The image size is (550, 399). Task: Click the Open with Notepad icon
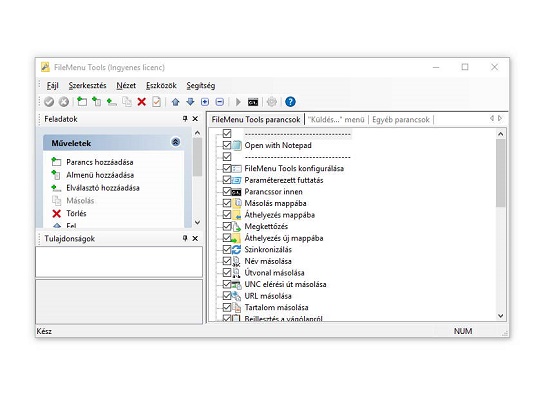pyautogui.click(x=237, y=145)
